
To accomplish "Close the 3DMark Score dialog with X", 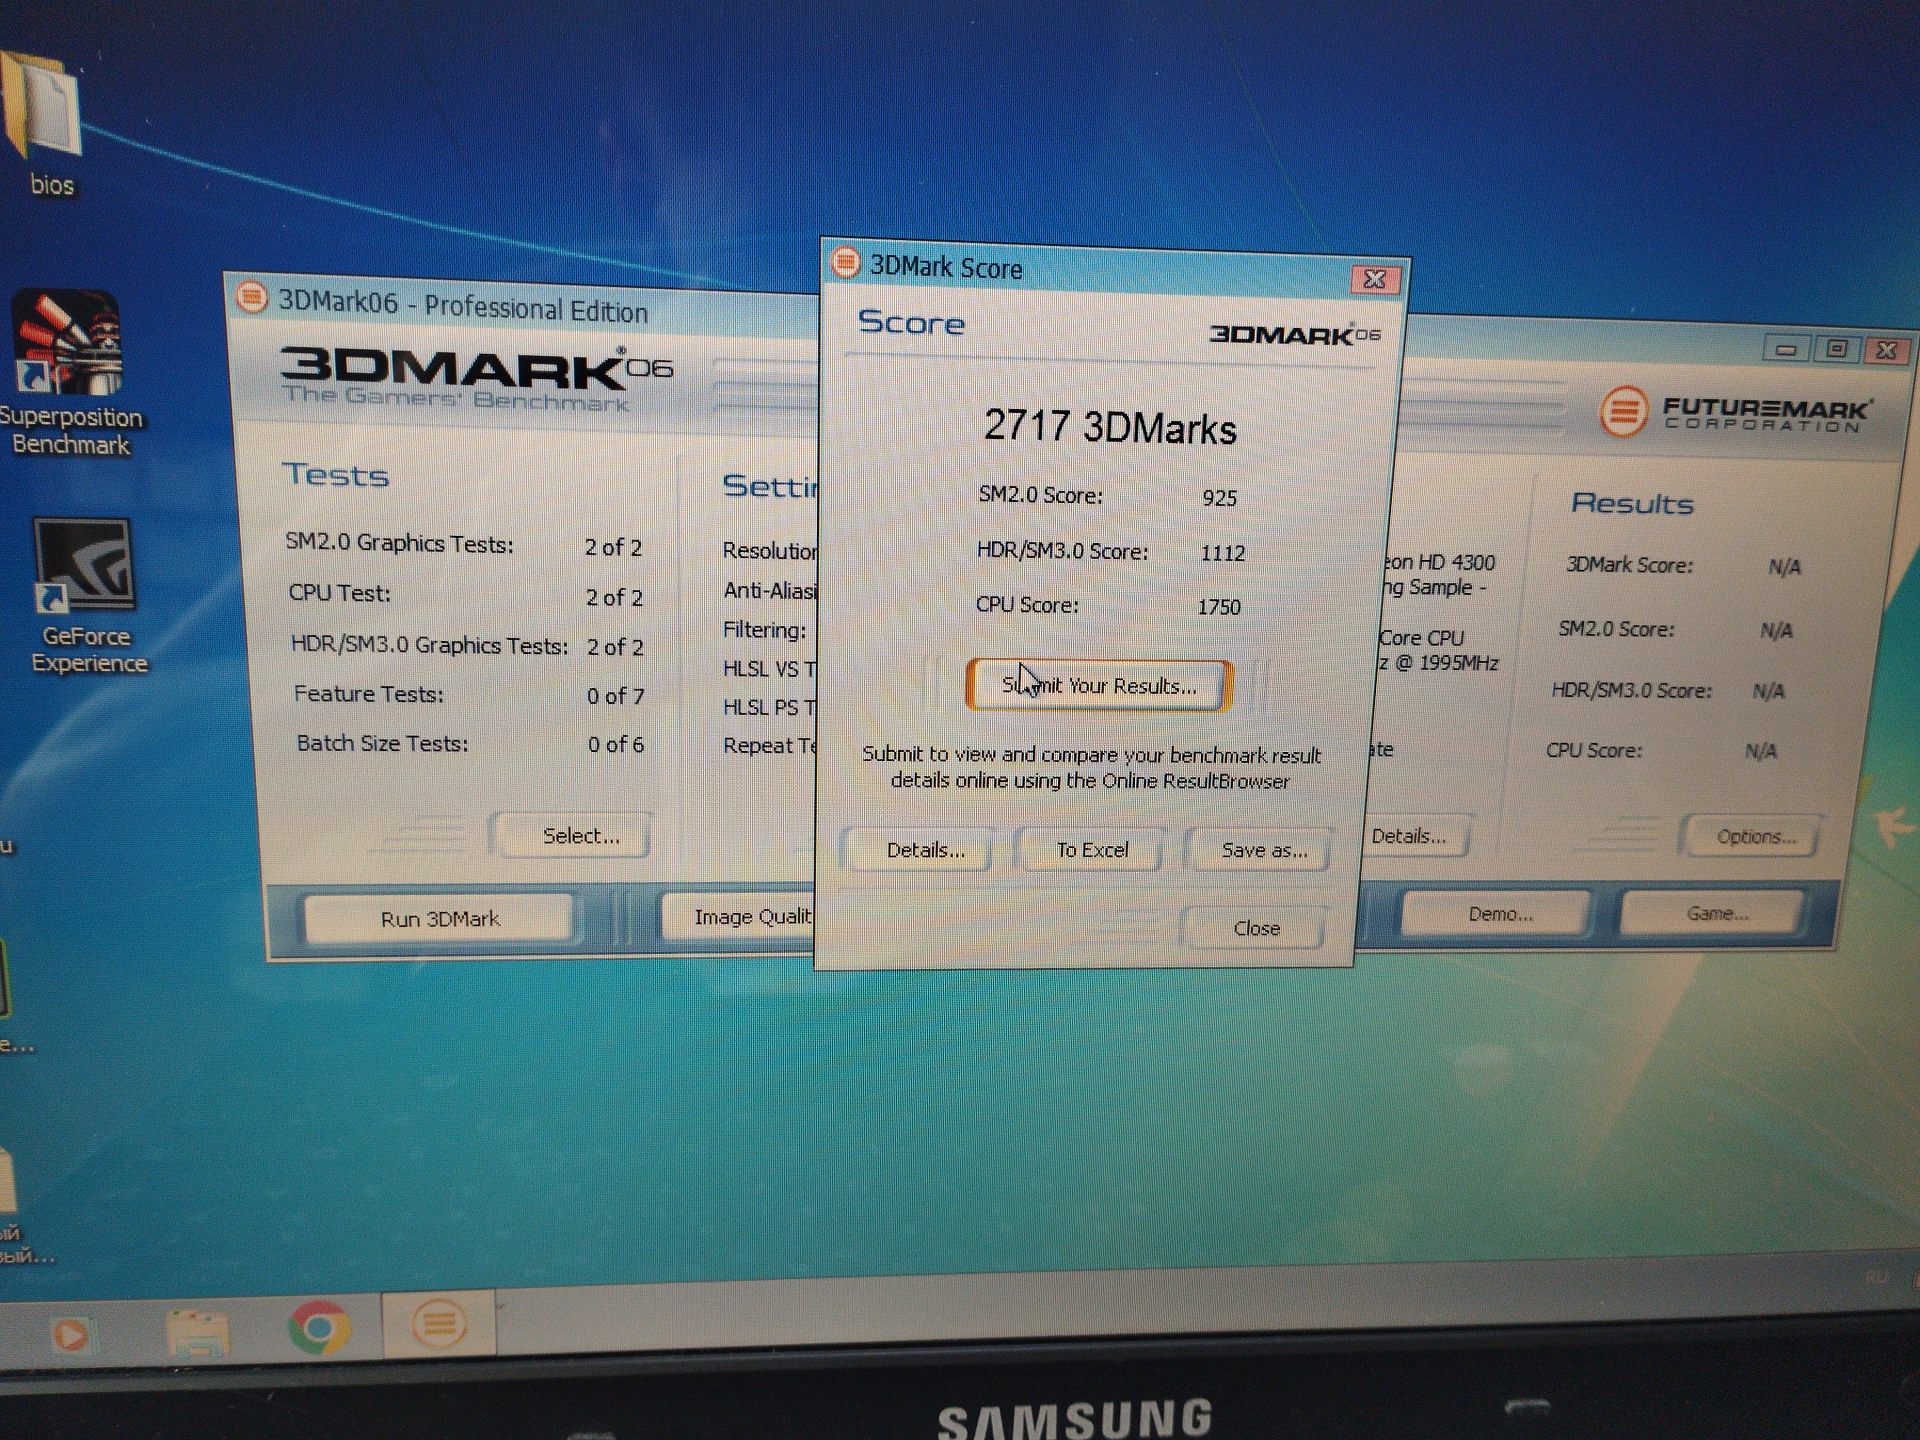I will [x=1375, y=279].
